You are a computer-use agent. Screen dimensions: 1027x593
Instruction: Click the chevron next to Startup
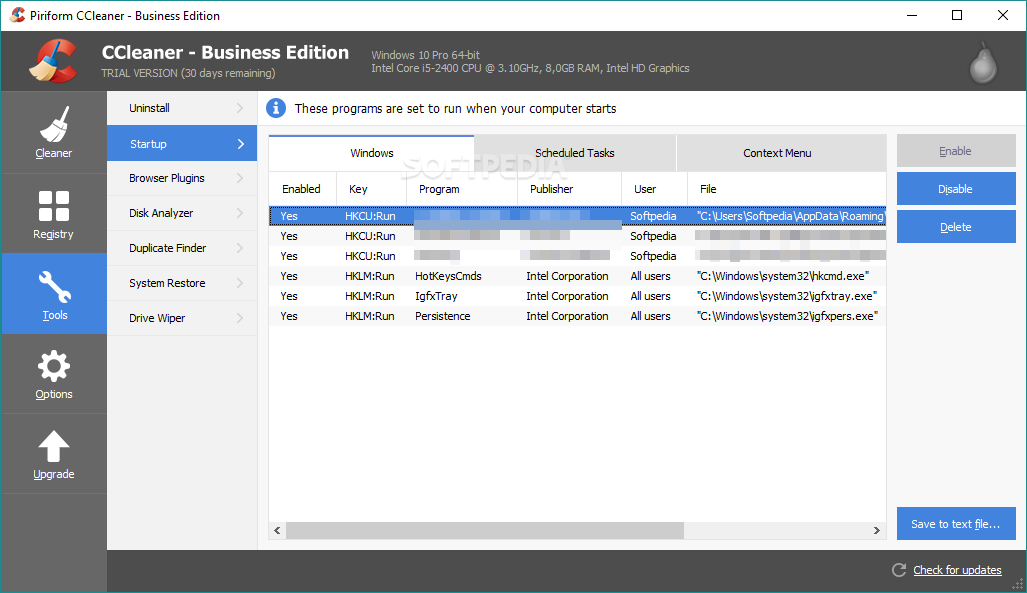coord(240,143)
